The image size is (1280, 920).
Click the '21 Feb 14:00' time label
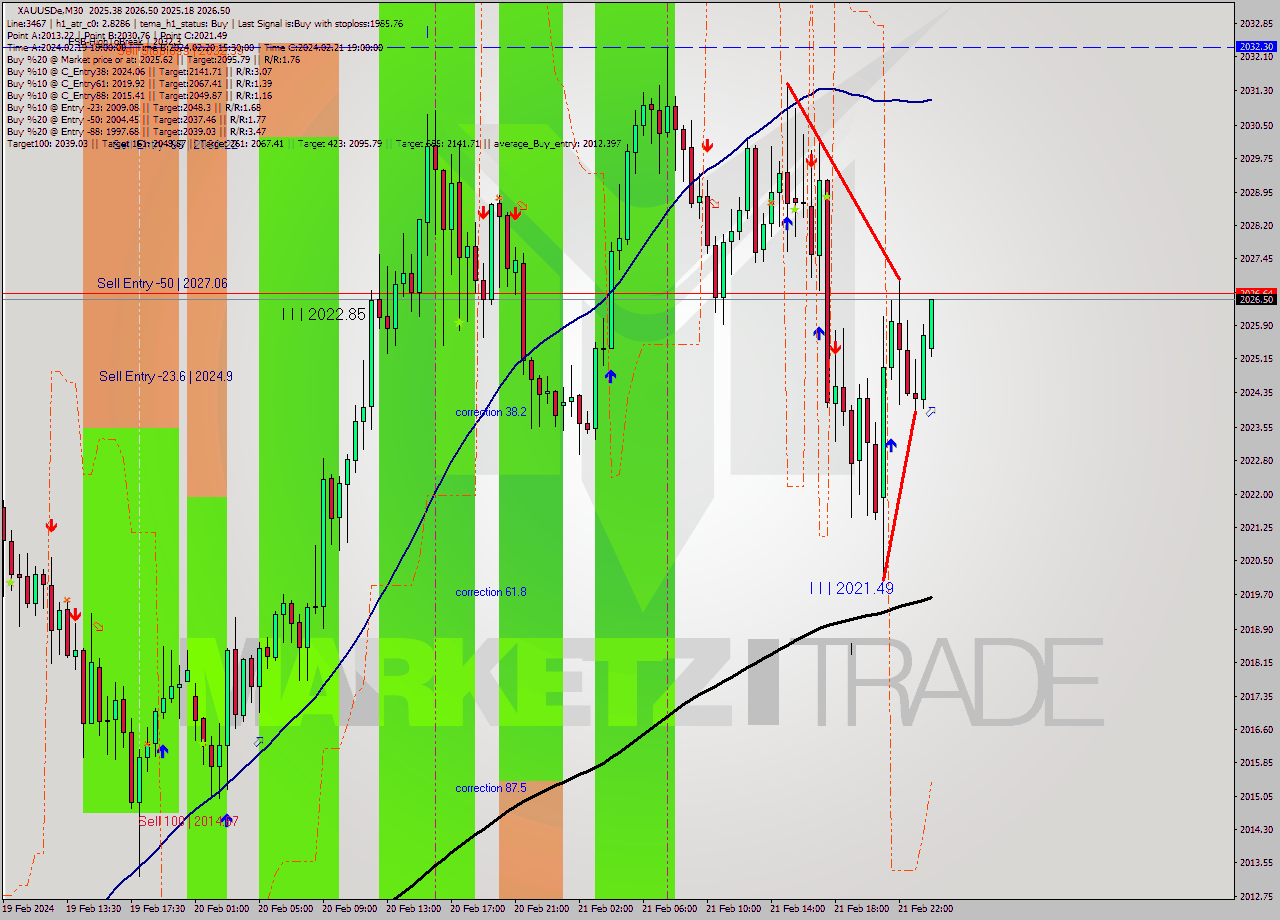click(x=798, y=909)
